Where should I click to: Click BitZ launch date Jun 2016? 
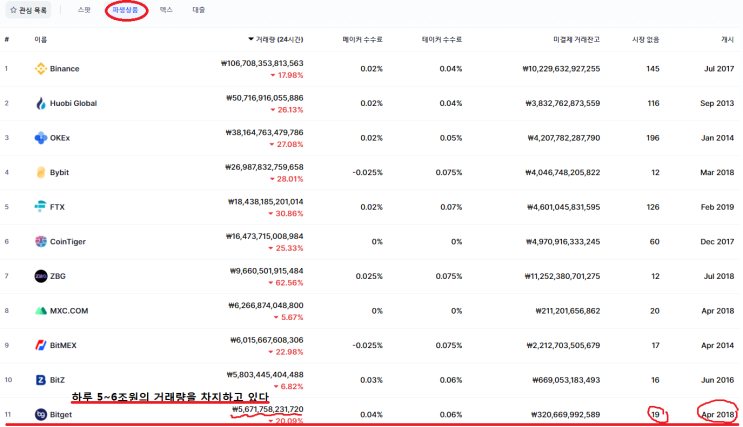718,380
